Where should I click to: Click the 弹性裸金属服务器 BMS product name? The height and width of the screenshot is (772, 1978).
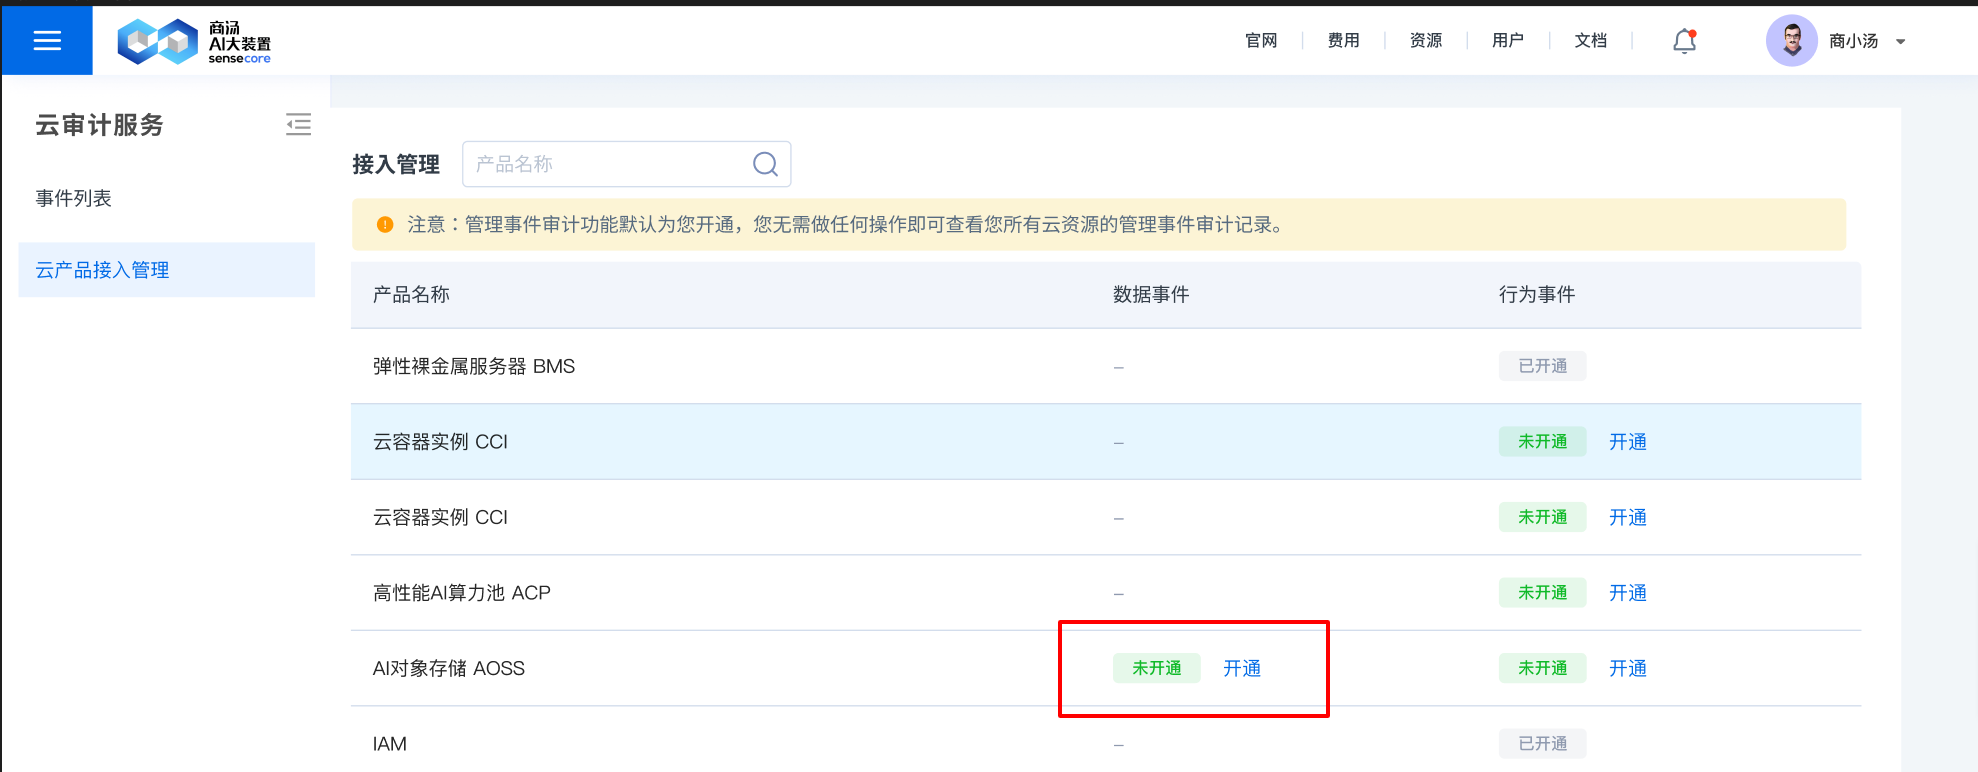click(x=474, y=366)
